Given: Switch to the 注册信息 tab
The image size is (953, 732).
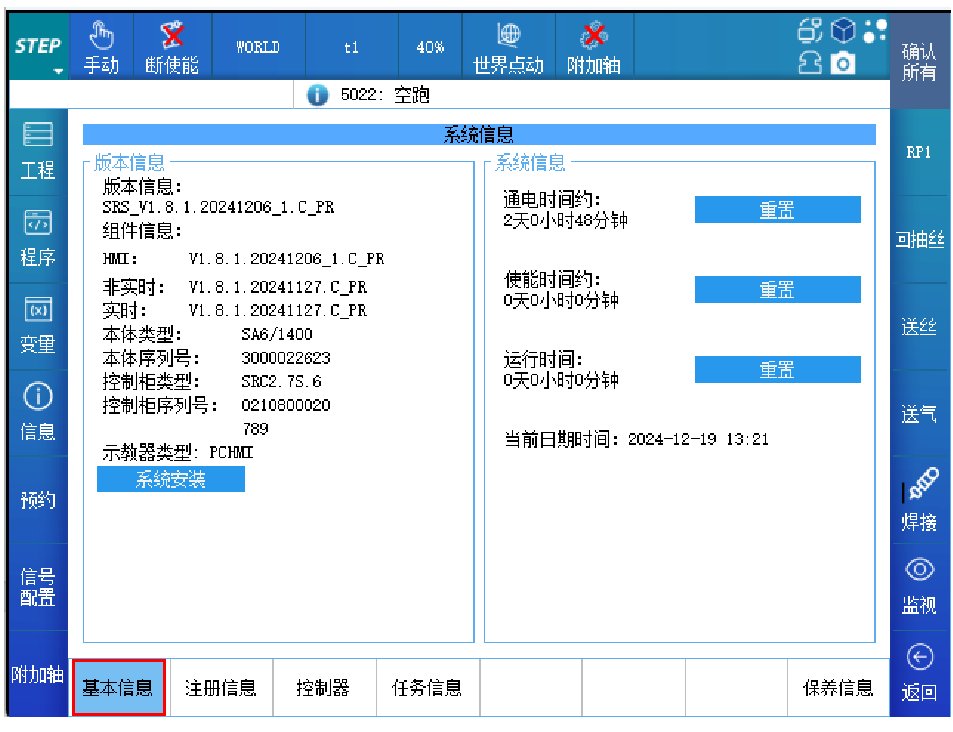Looking at the screenshot, I should click(x=221, y=688).
